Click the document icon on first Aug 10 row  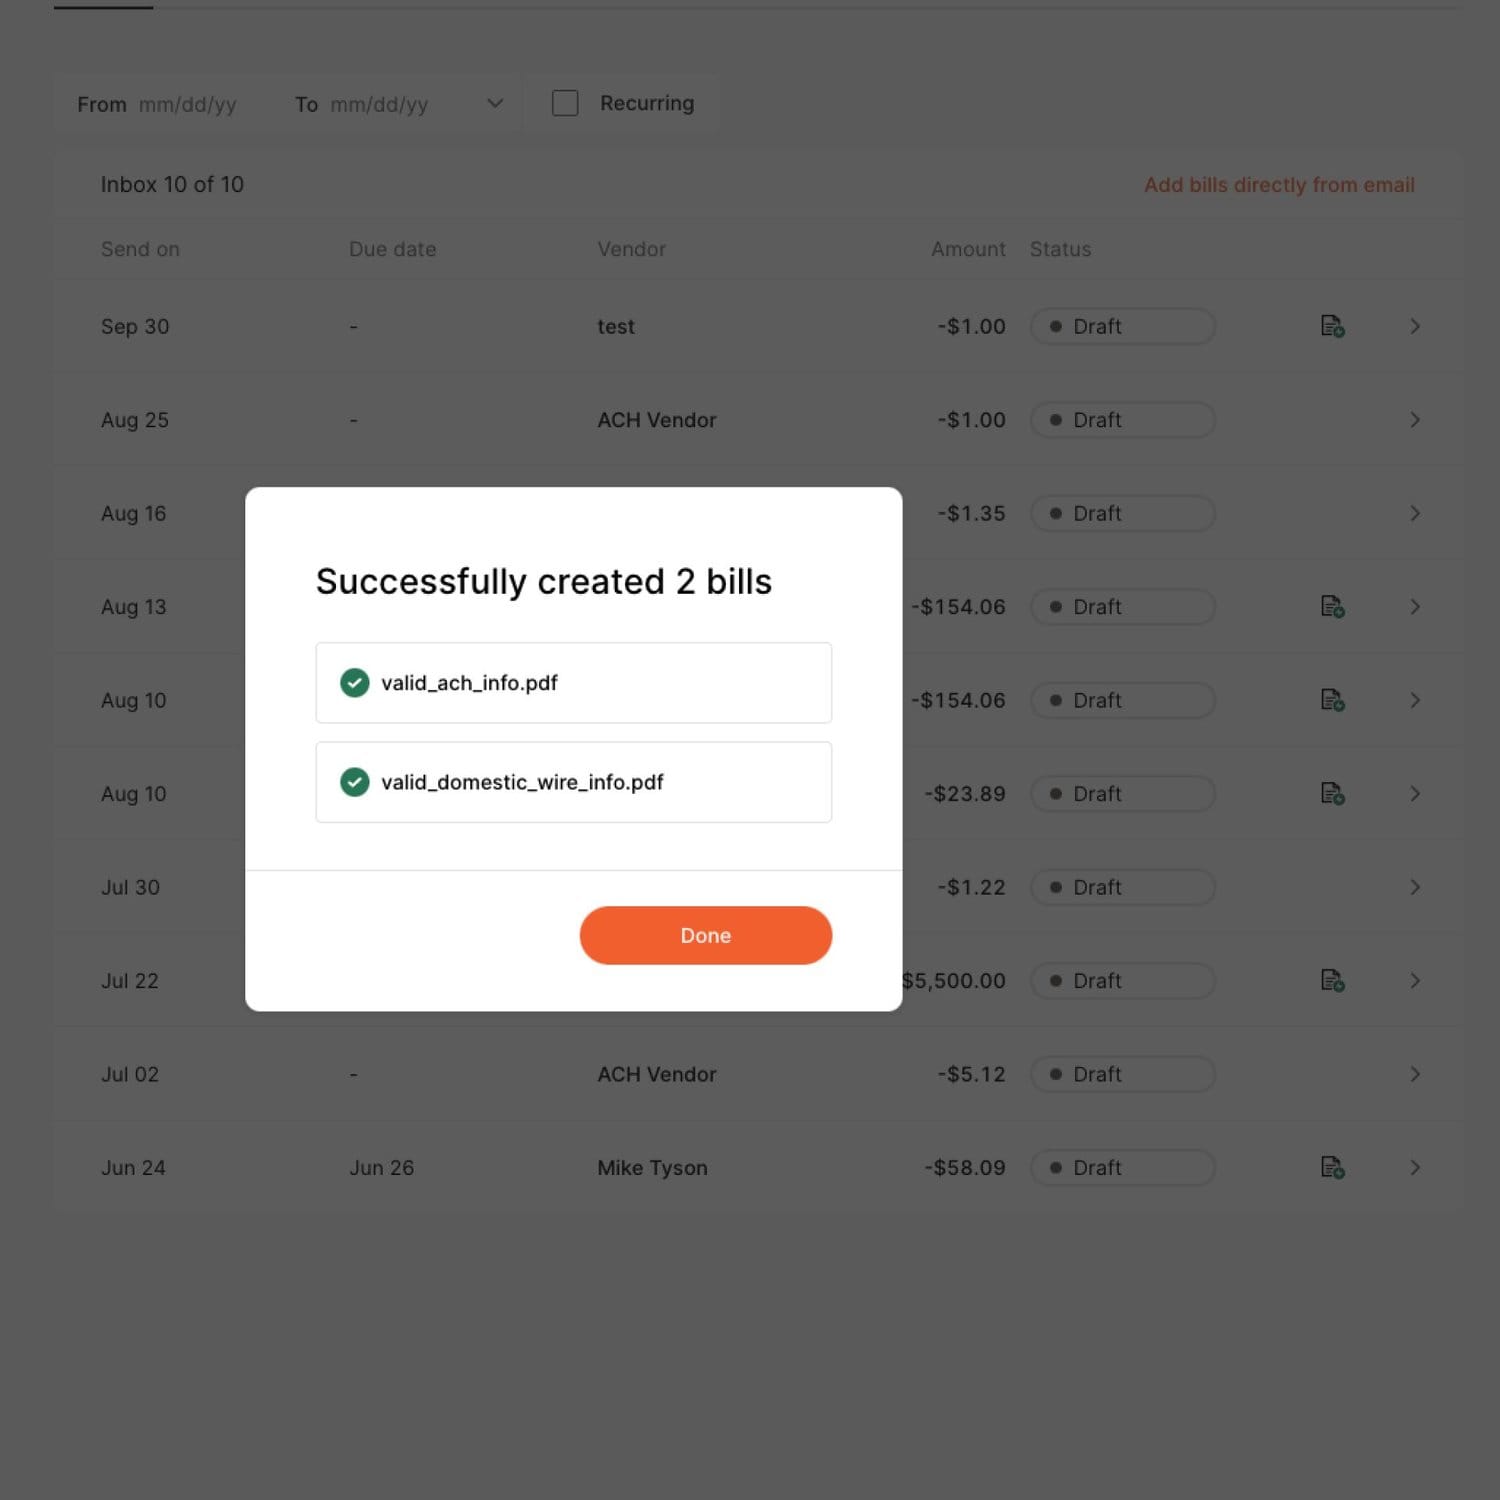point(1332,700)
